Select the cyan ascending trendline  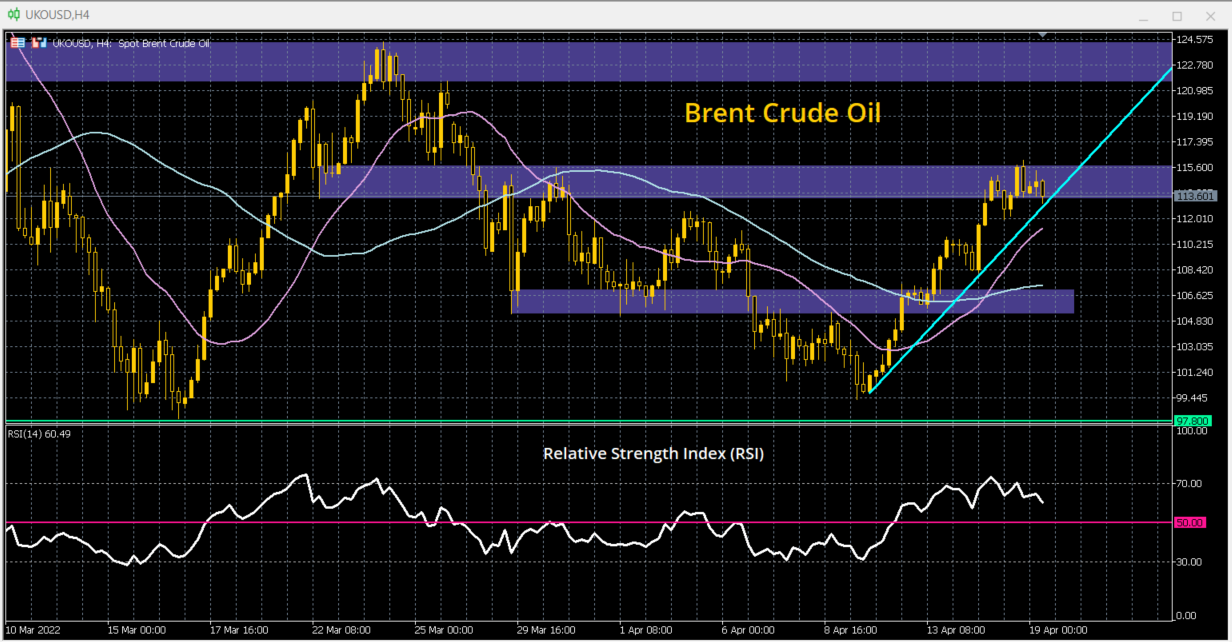click(1020, 229)
